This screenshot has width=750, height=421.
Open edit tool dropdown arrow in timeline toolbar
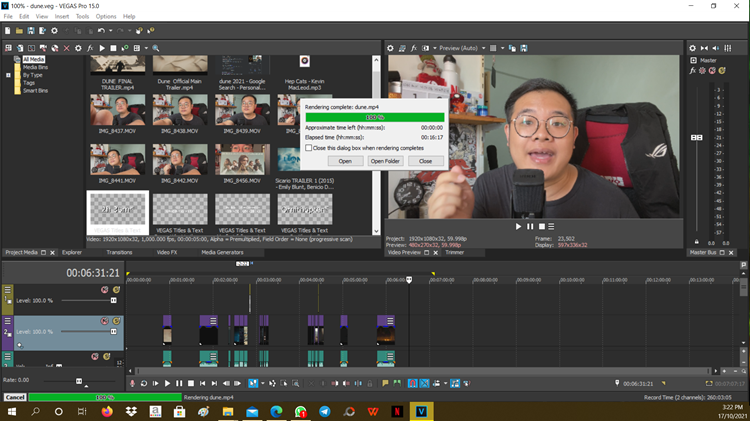tap(262, 383)
